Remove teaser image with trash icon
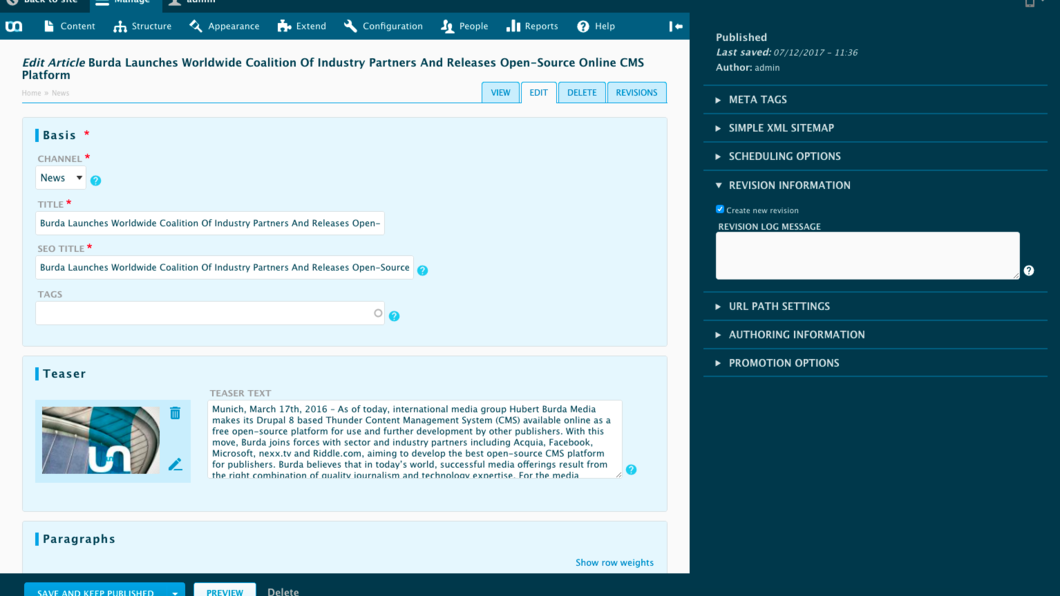This screenshot has height=596, width=1060. 175,413
